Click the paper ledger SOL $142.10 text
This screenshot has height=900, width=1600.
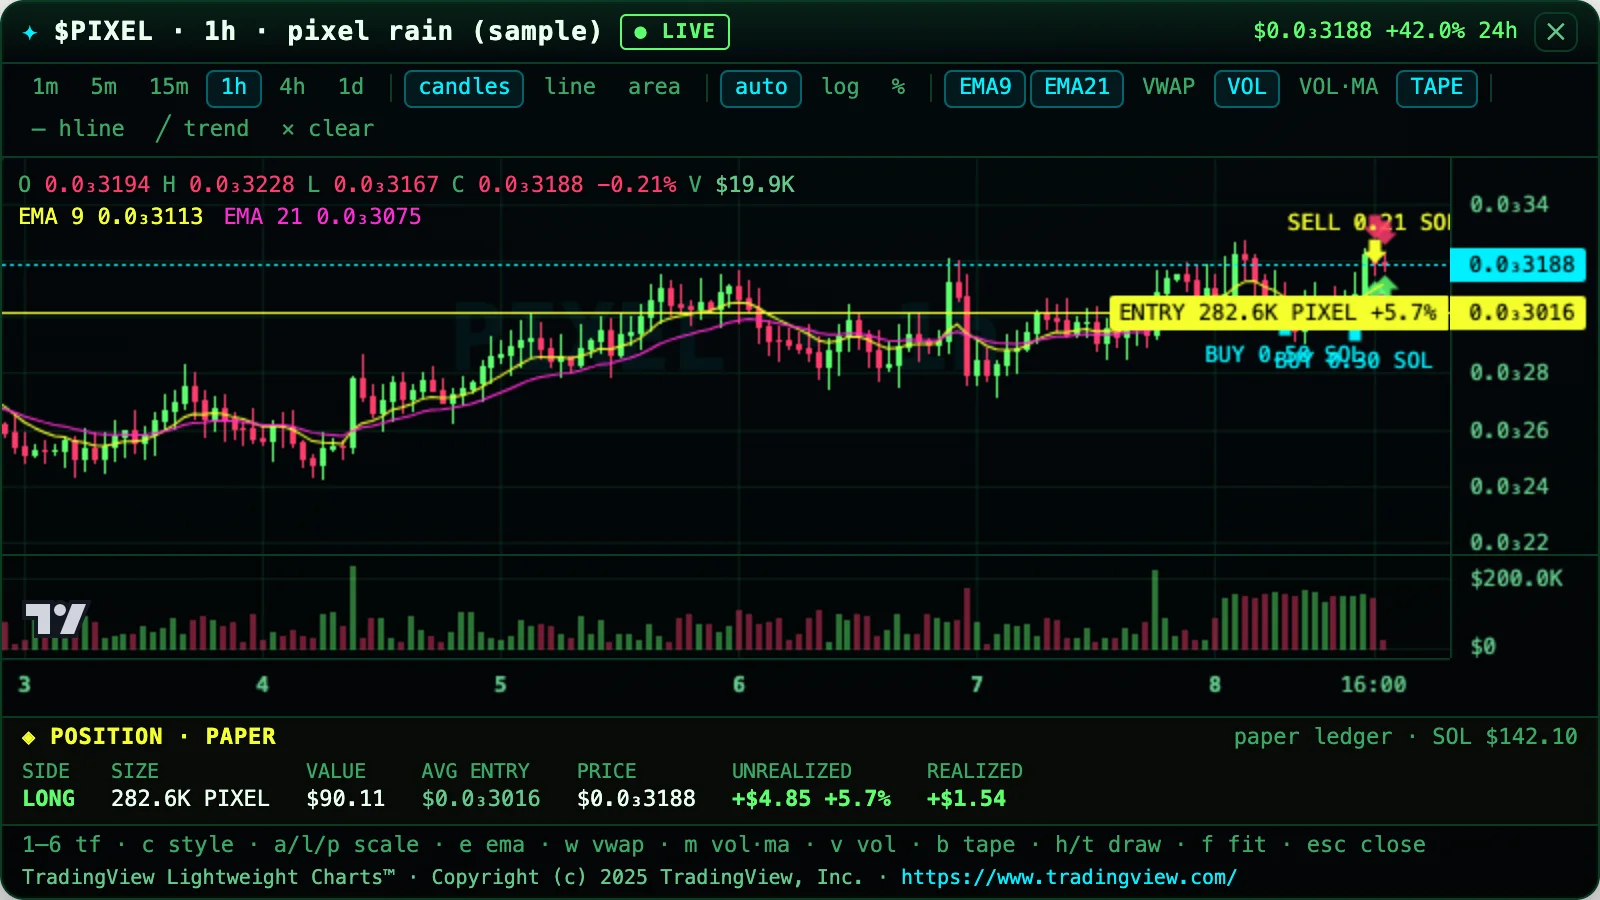(x=1405, y=737)
